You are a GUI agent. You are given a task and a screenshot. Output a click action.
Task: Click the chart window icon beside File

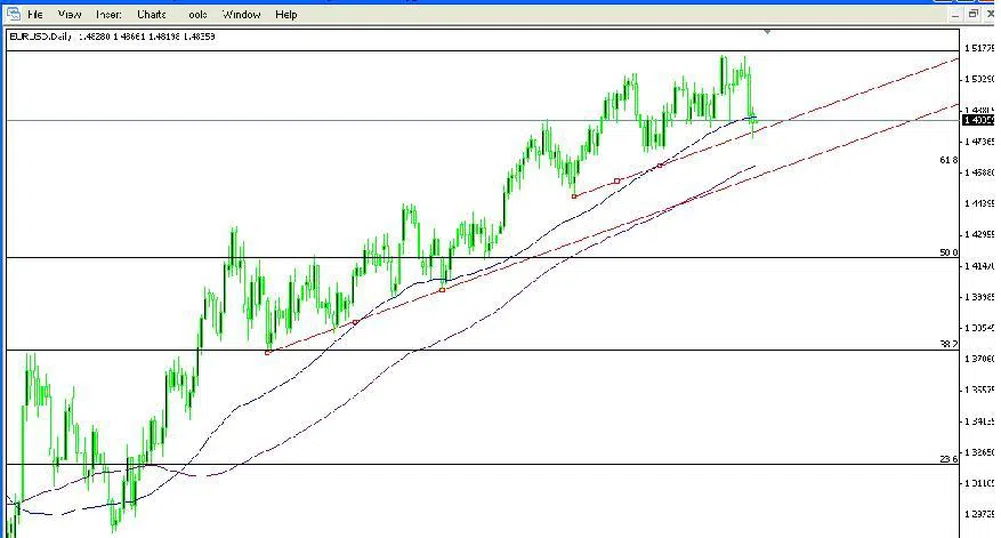(x=13, y=14)
